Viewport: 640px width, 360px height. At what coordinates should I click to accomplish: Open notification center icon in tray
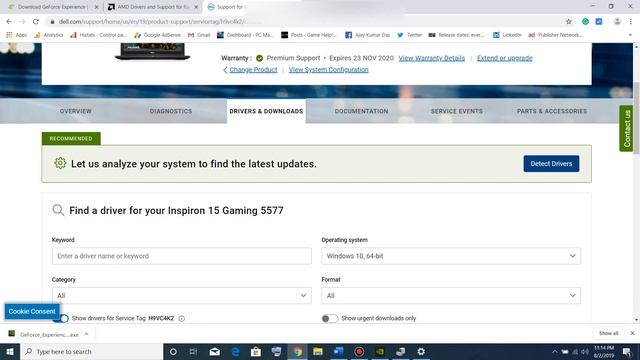pyautogui.click(x=627, y=351)
